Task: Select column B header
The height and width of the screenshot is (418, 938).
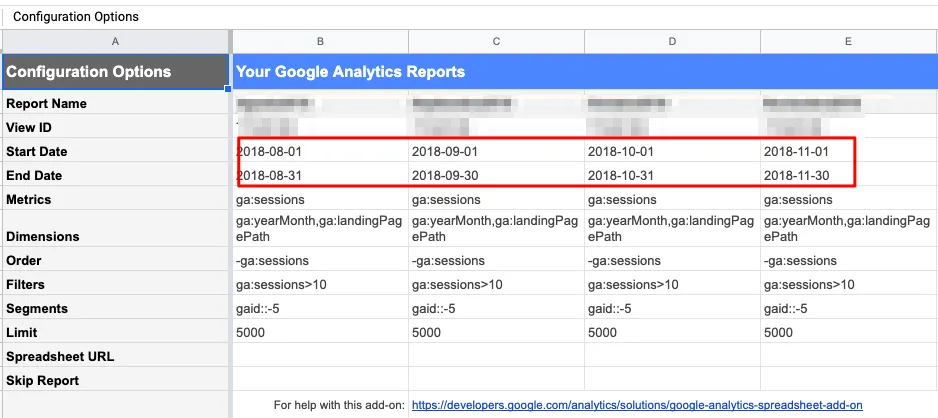Action: point(321,41)
